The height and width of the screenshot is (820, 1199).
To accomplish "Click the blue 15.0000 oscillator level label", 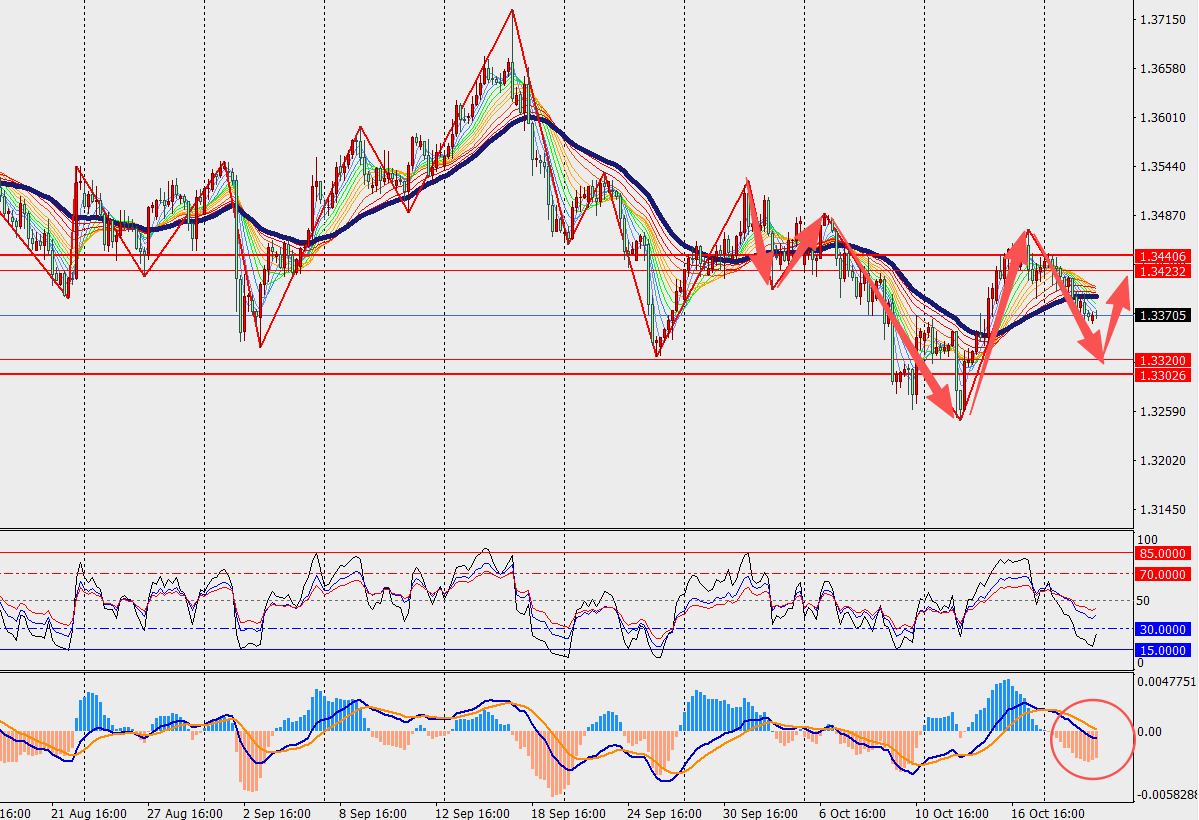I will tap(1162, 650).
